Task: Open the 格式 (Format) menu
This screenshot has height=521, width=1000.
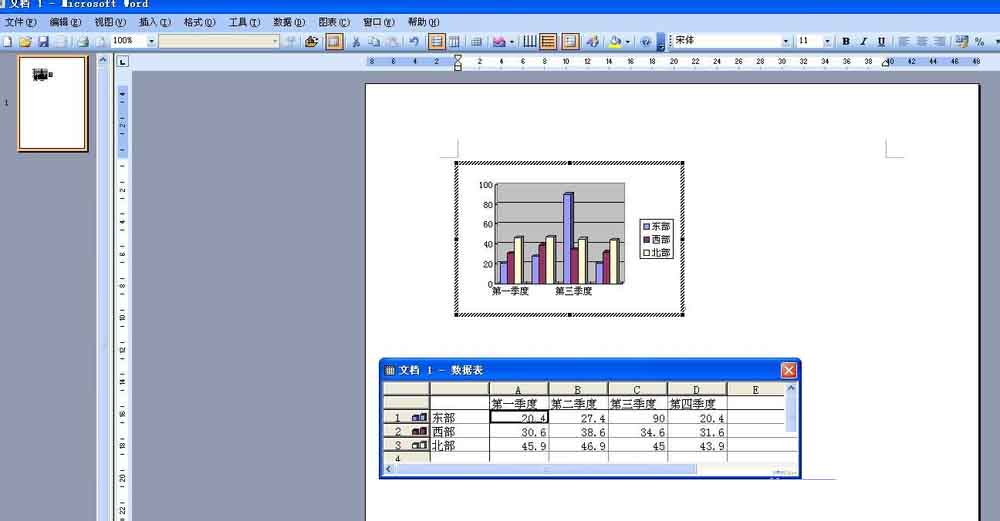Action: [199, 22]
